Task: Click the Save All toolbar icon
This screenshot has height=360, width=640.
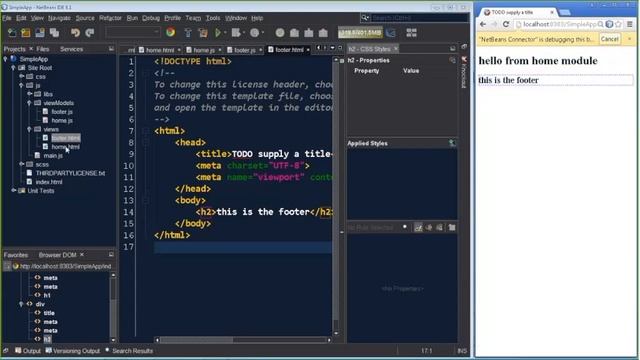Action: tap(54, 33)
